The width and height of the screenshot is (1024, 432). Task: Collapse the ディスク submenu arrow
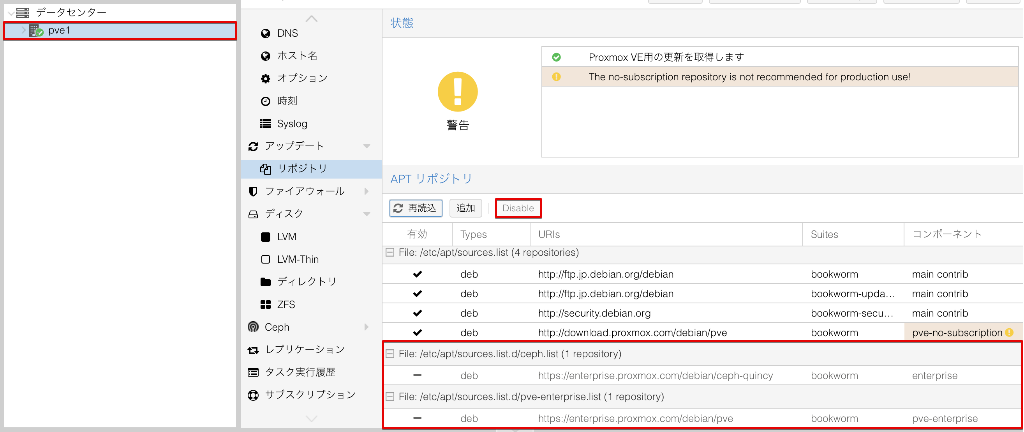coord(366,213)
